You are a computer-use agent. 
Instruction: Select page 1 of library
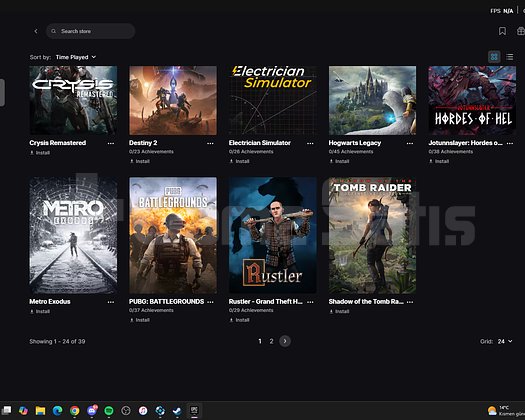coord(260,341)
